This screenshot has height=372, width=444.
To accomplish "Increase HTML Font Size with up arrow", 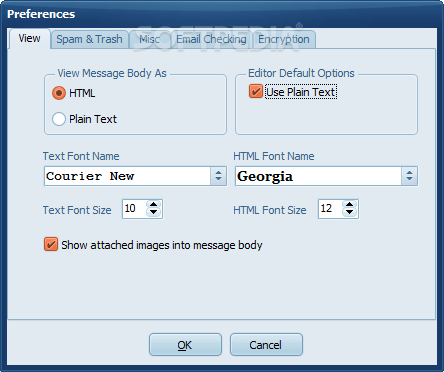I will click(349, 205).
